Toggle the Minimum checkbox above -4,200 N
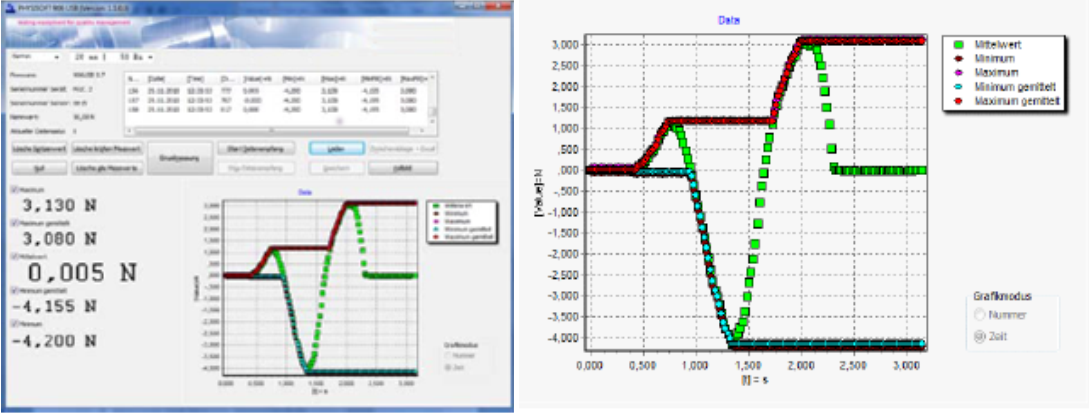The image size is (1090, 413). pos(12,324)
